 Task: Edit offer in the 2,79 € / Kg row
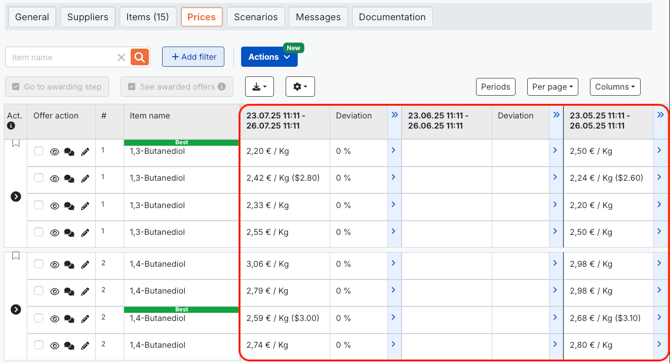pos(85,292)
